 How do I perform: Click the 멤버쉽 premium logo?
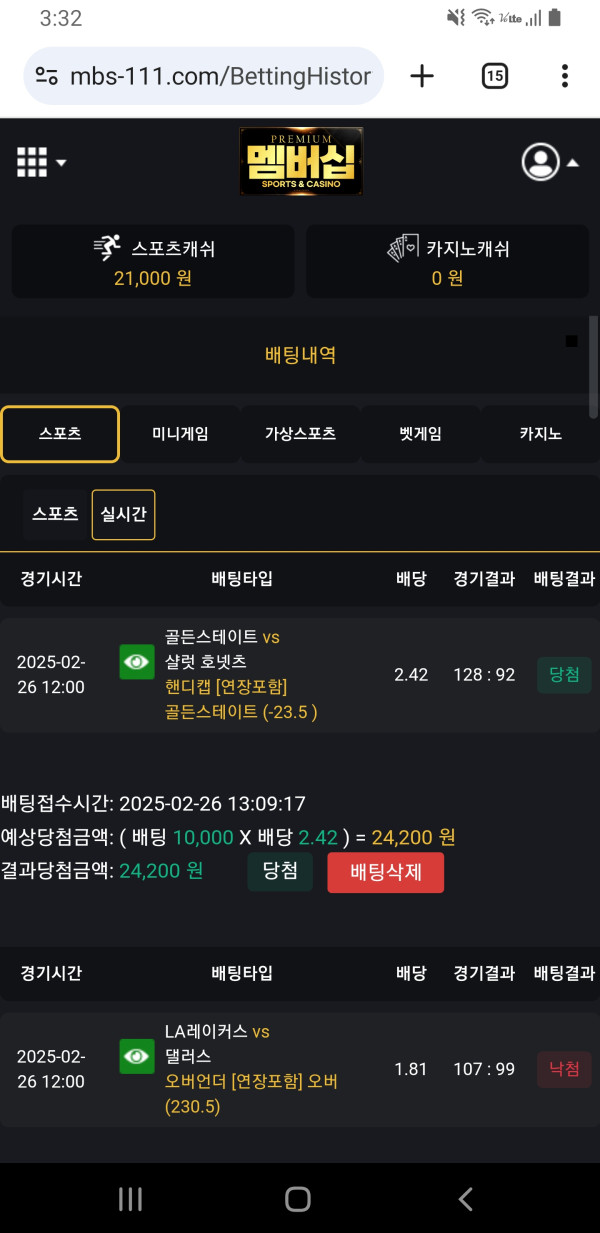click(x=301, y=161)
